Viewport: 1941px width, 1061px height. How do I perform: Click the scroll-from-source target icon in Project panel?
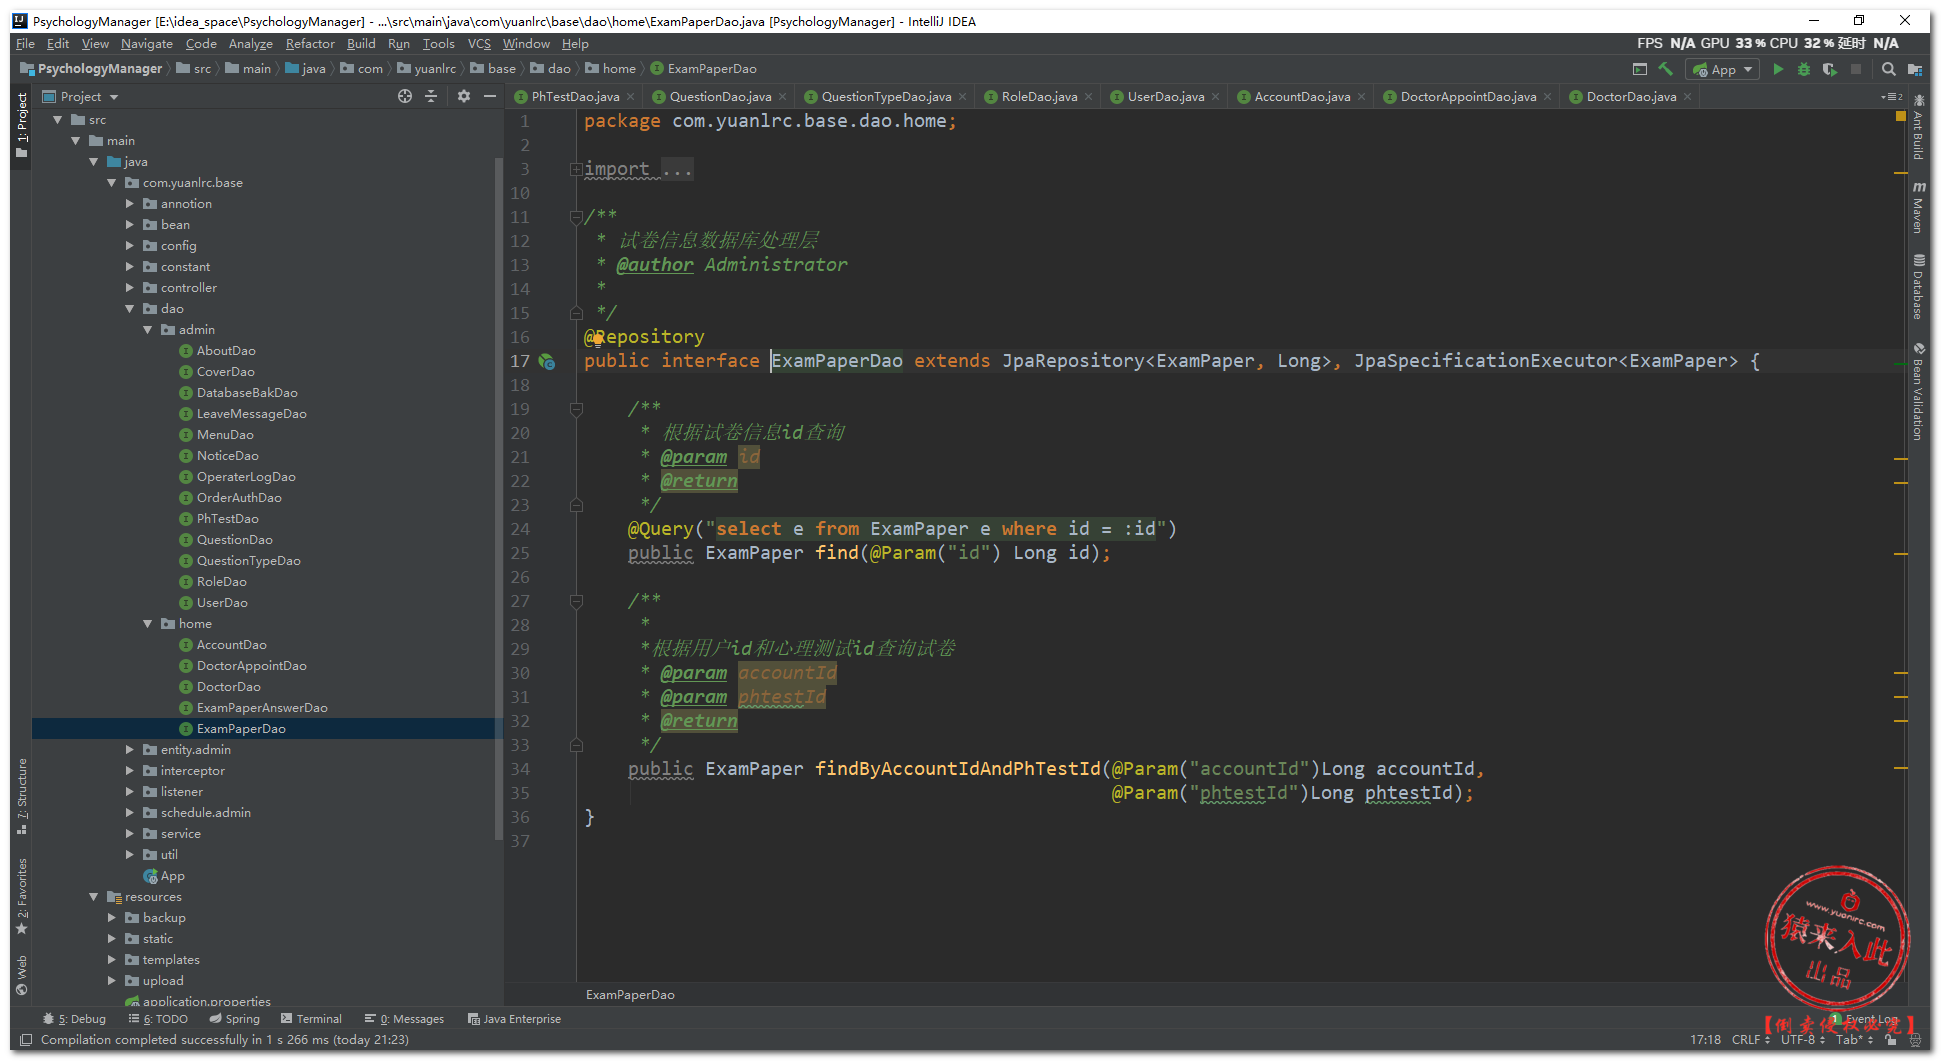[x=405, y=96]
